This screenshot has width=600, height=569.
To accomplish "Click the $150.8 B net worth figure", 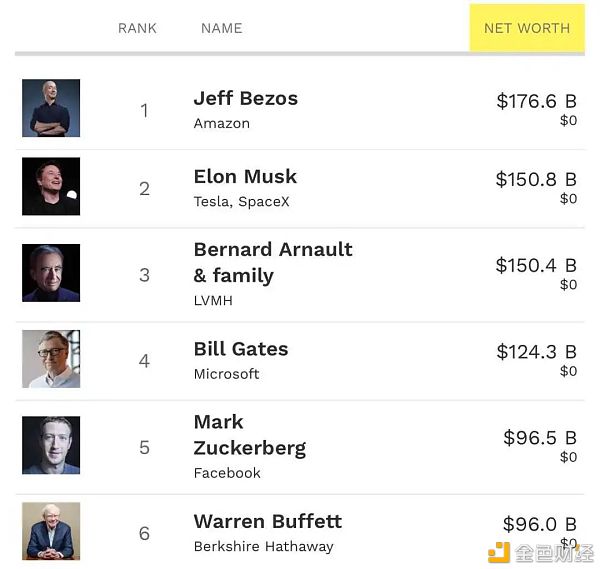I will pos(536,179).
